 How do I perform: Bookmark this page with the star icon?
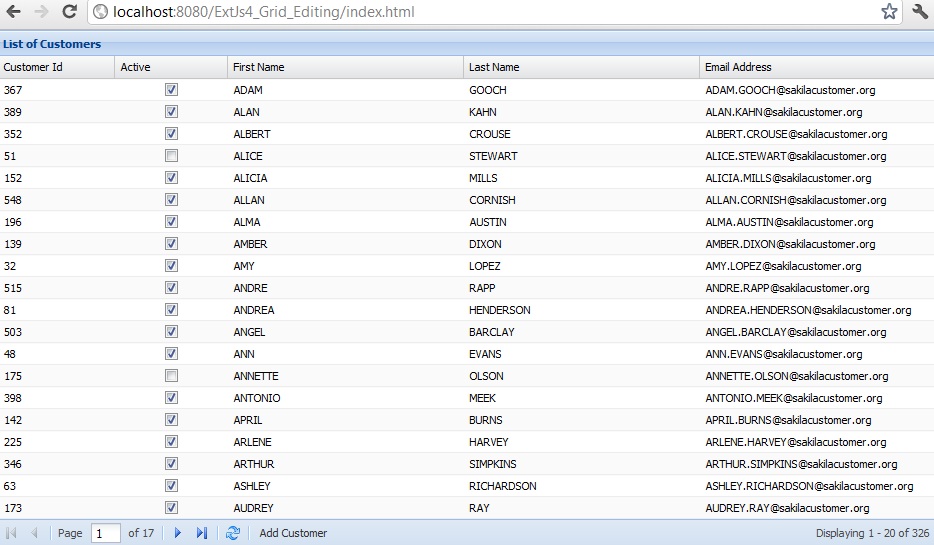click(x=889, y=11)
